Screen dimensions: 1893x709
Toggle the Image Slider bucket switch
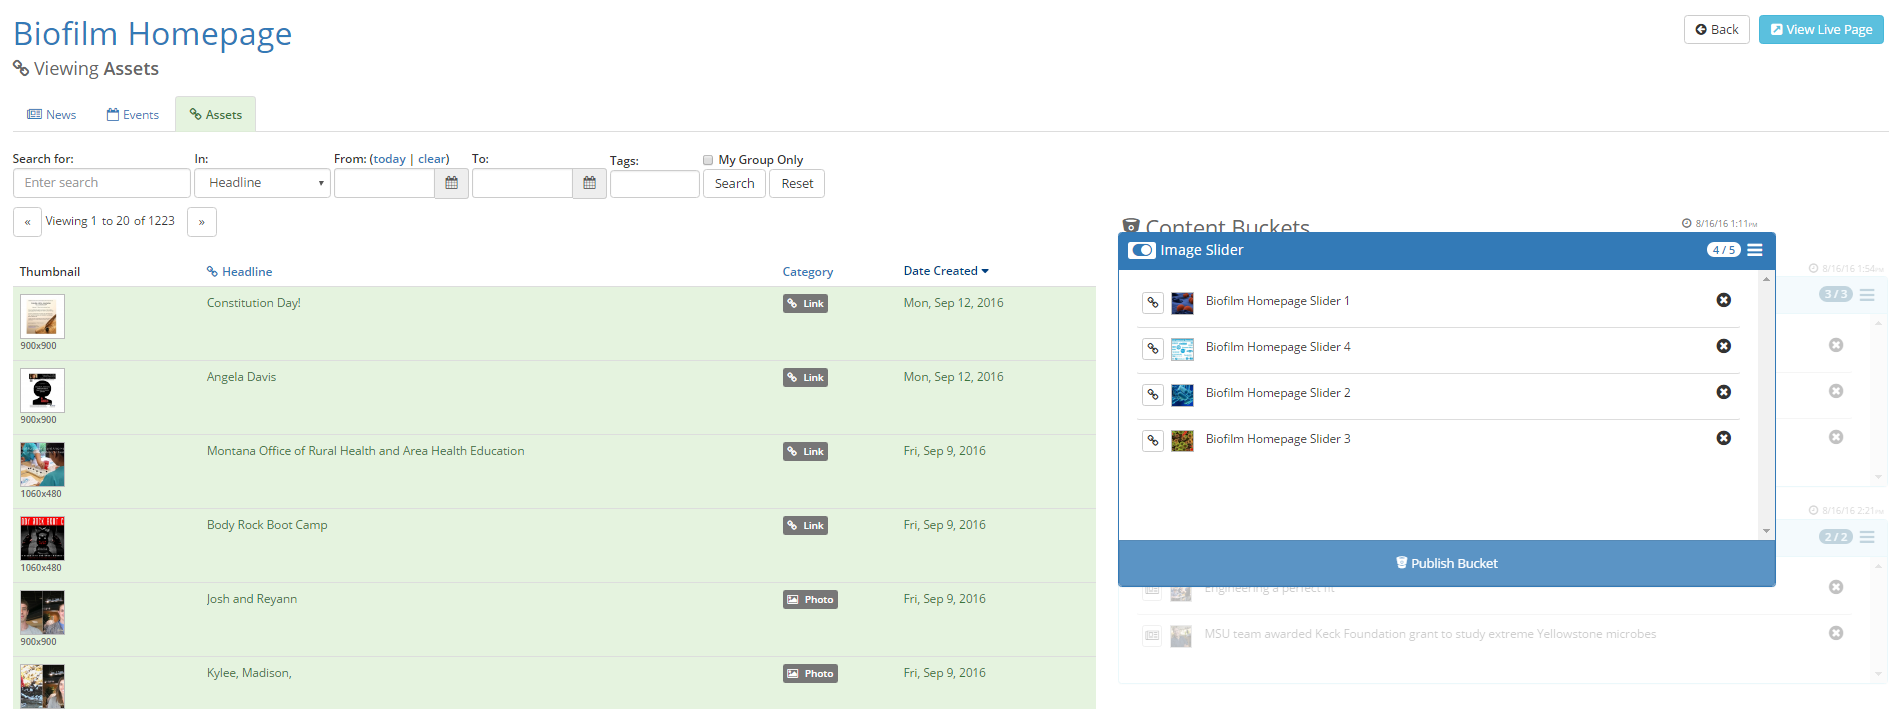coord(1142,250)
